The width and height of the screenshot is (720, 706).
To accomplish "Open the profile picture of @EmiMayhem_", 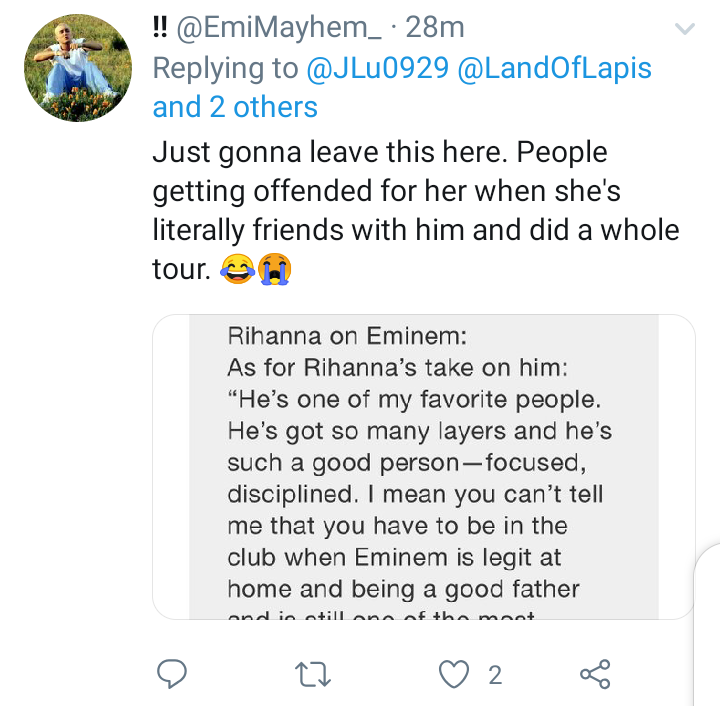I will tap(78, 68).
